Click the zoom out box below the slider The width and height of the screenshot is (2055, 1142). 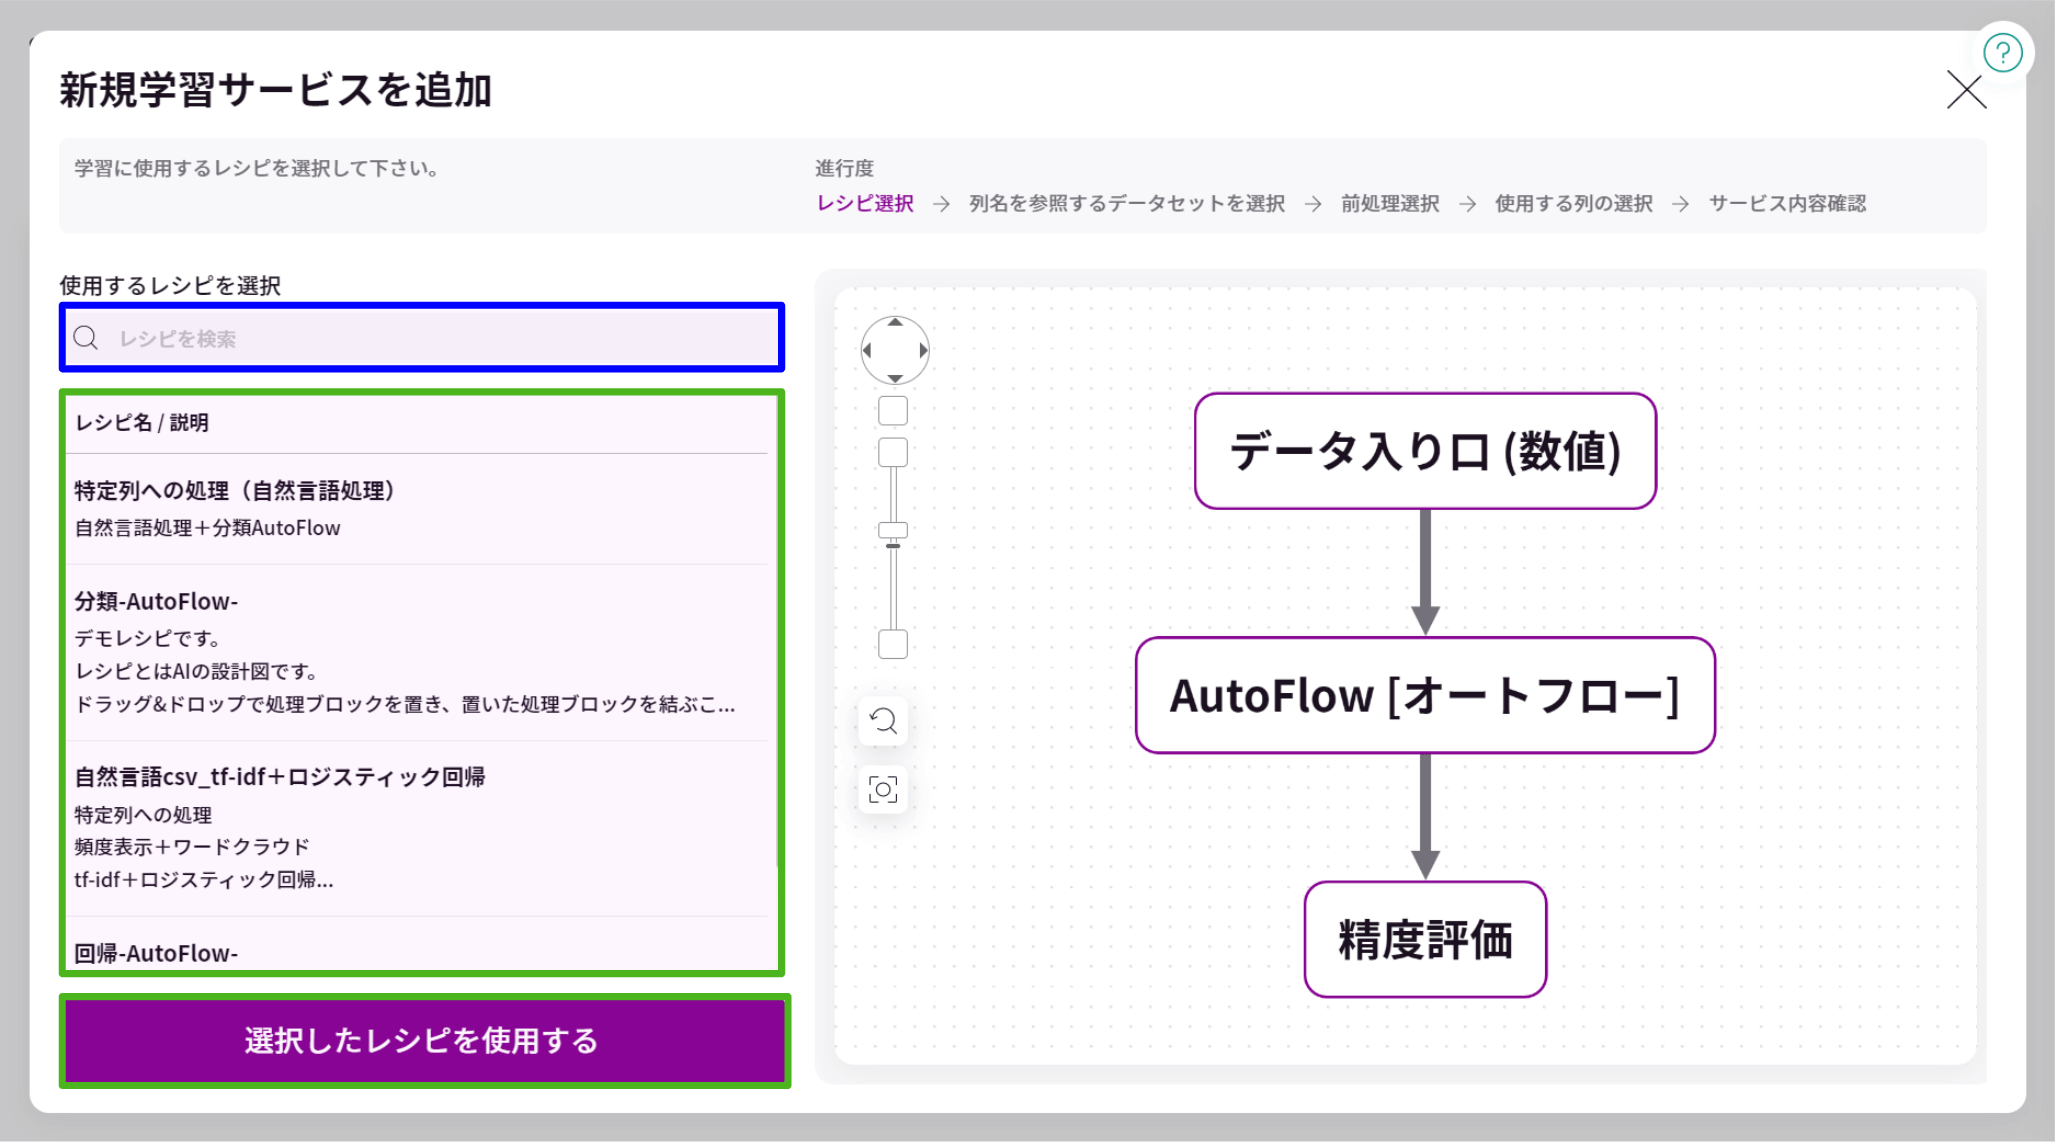coord(891,645)
